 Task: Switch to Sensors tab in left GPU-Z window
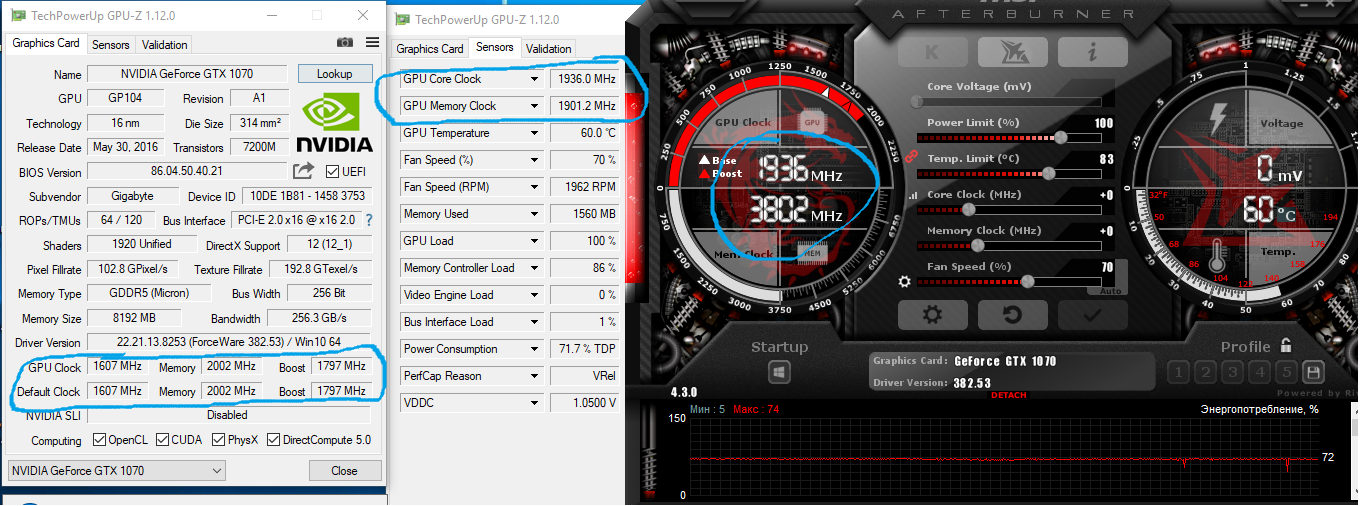pos(111,45)
